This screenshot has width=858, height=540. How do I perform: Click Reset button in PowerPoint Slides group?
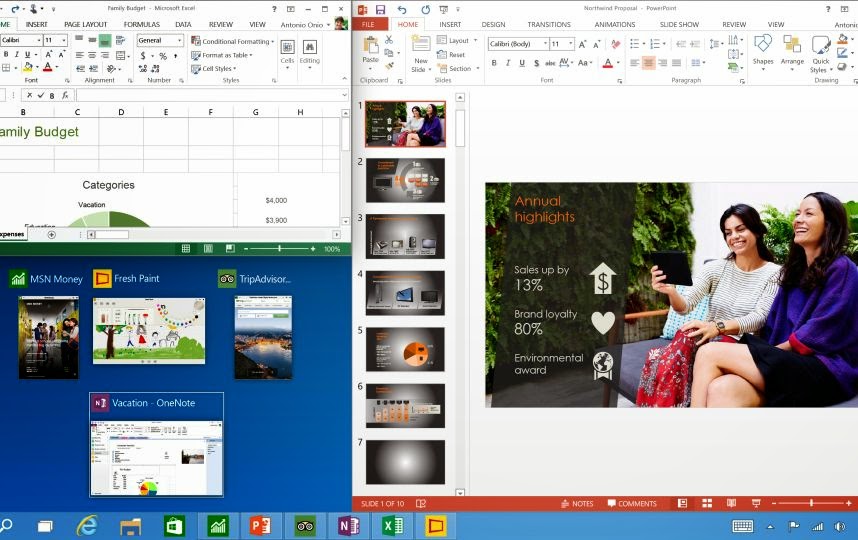pos(451,55)
